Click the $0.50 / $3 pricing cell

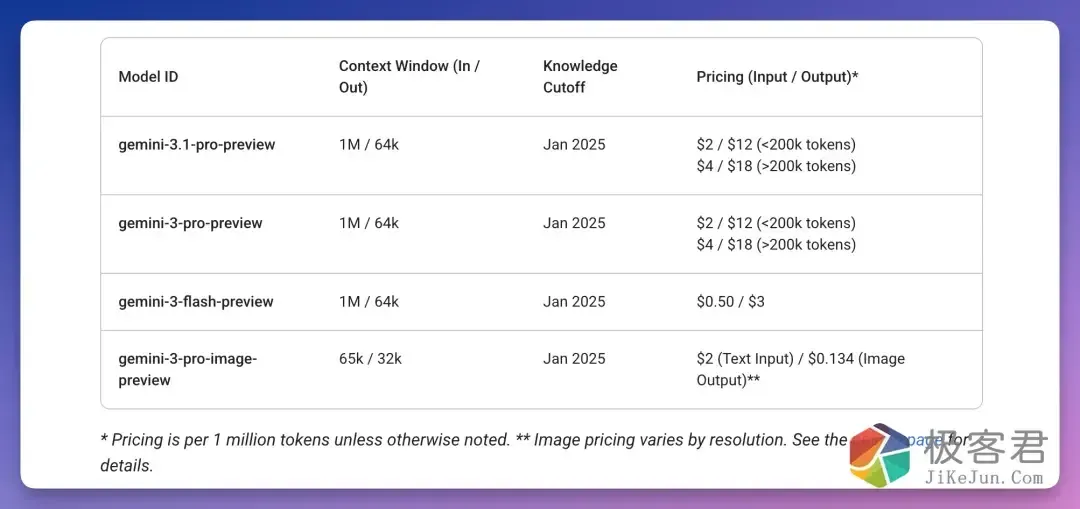click(x=730, y=302)
